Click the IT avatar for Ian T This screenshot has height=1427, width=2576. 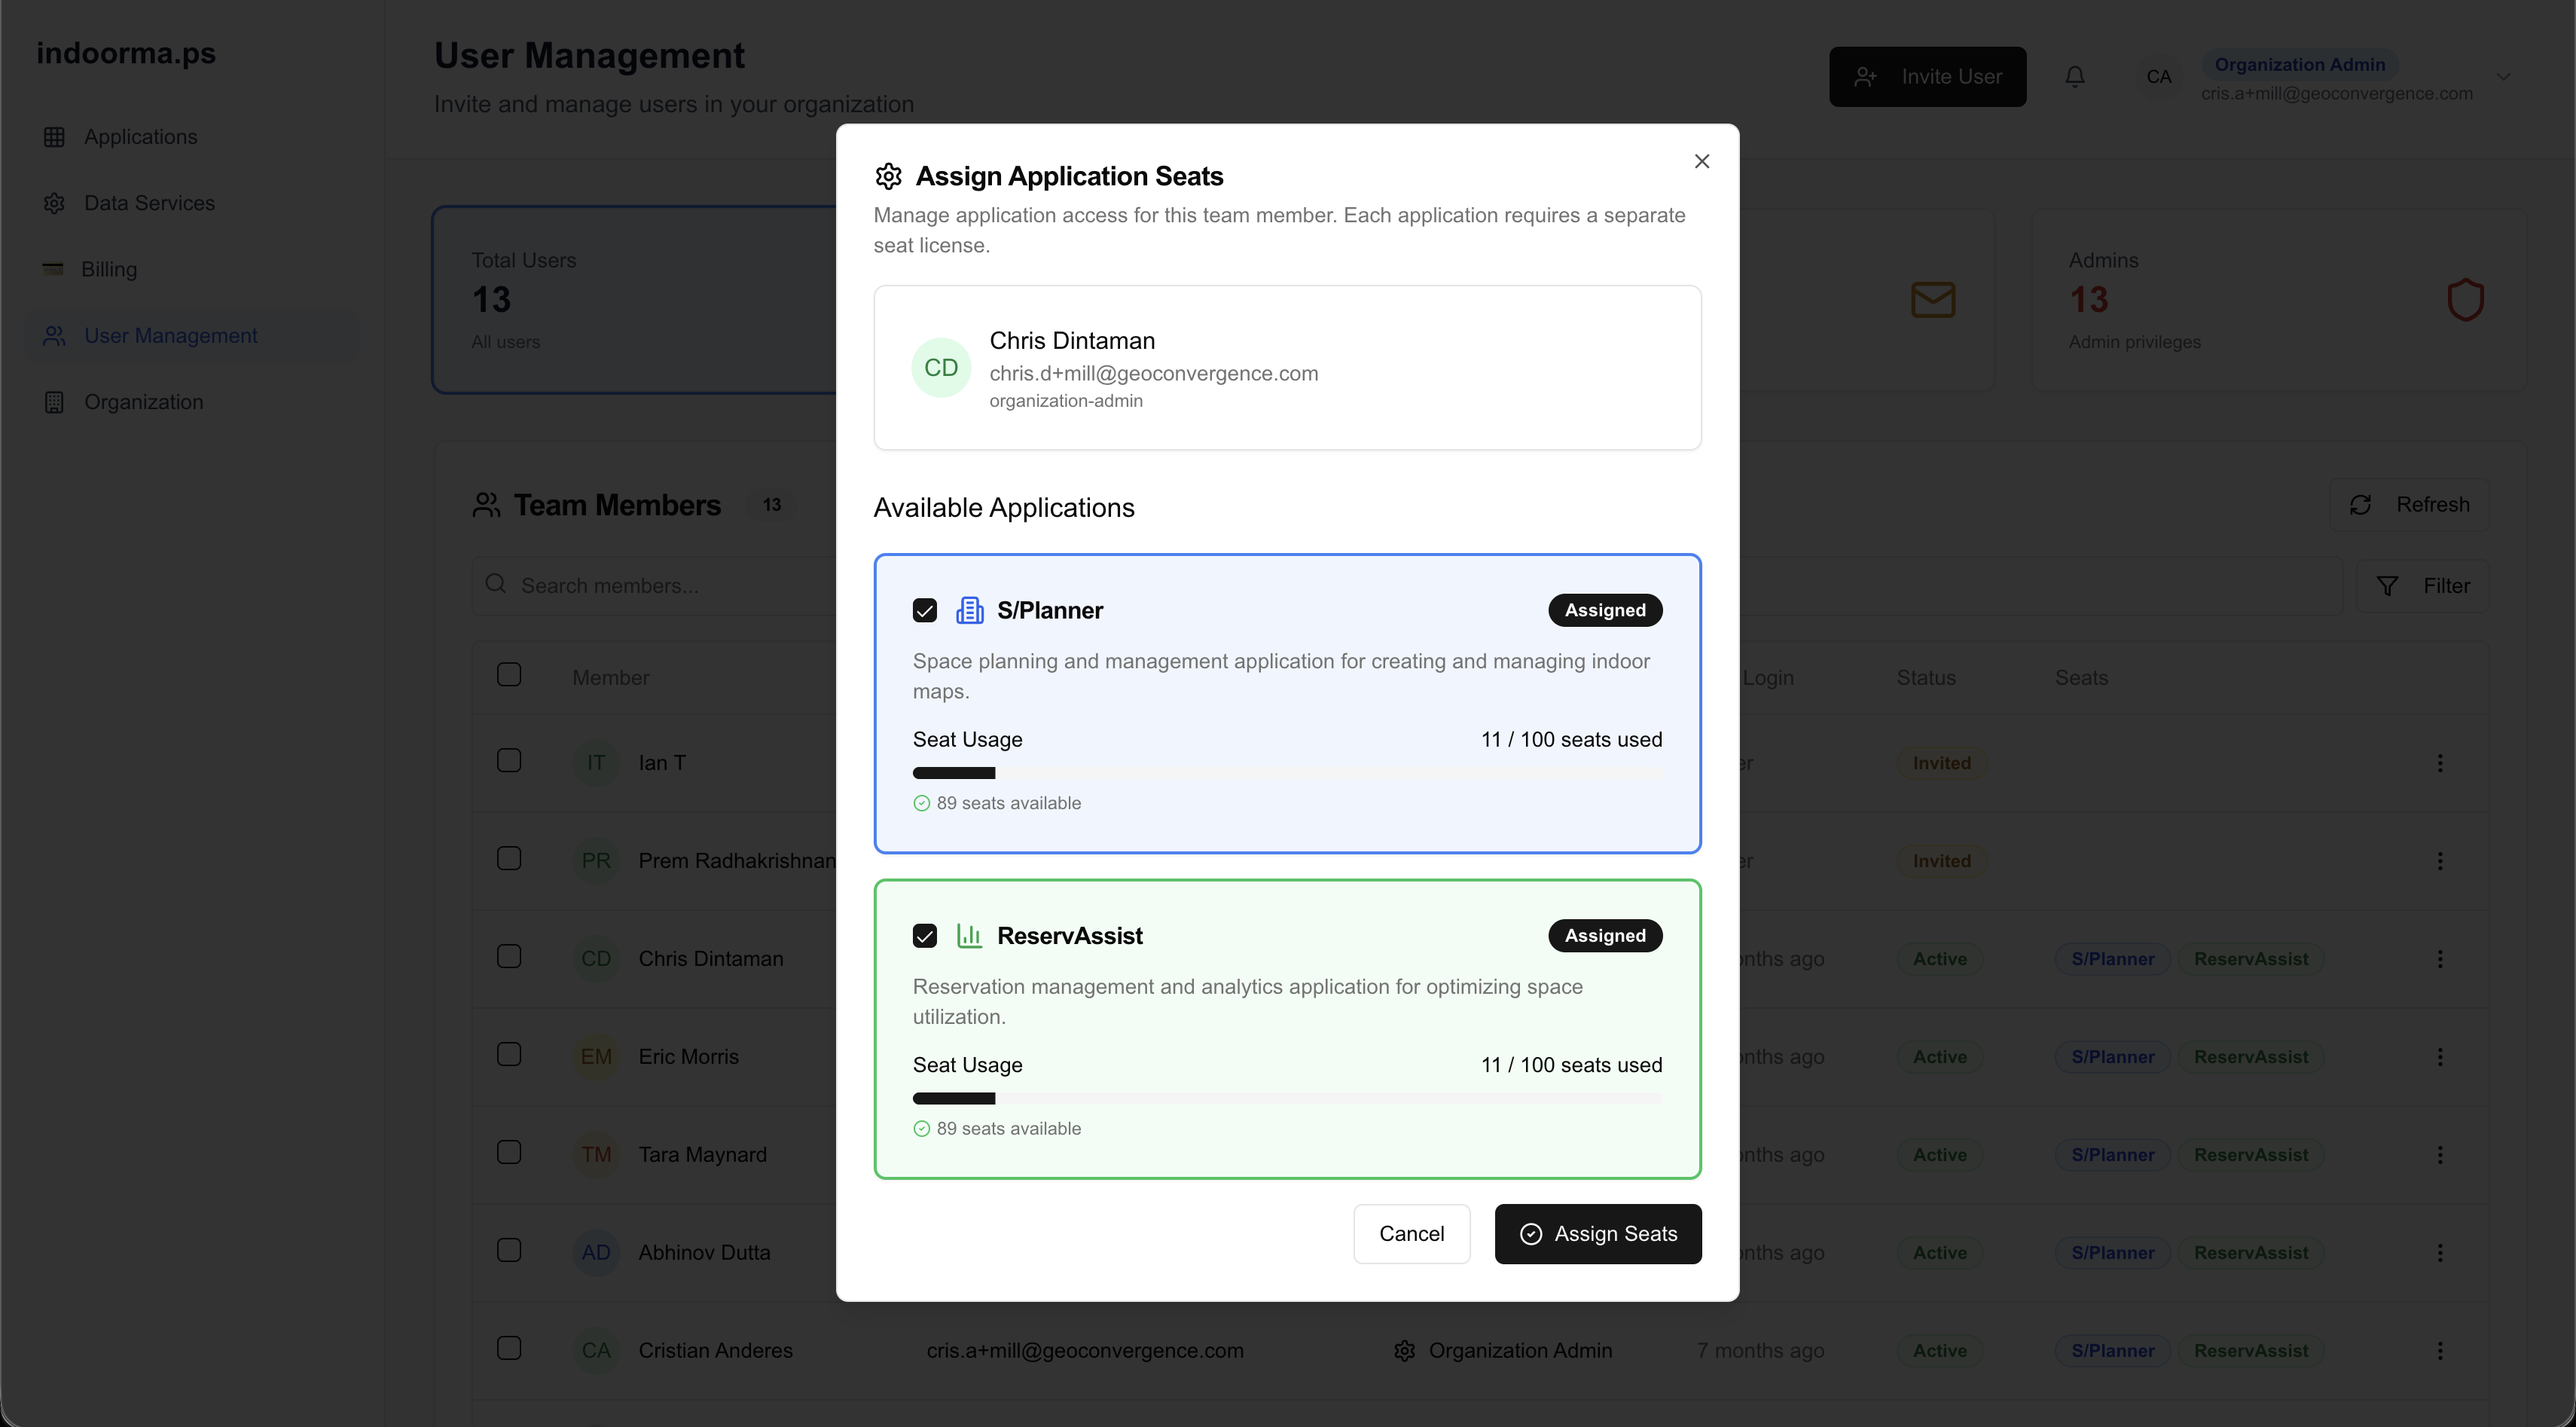[x=596, y=763]
